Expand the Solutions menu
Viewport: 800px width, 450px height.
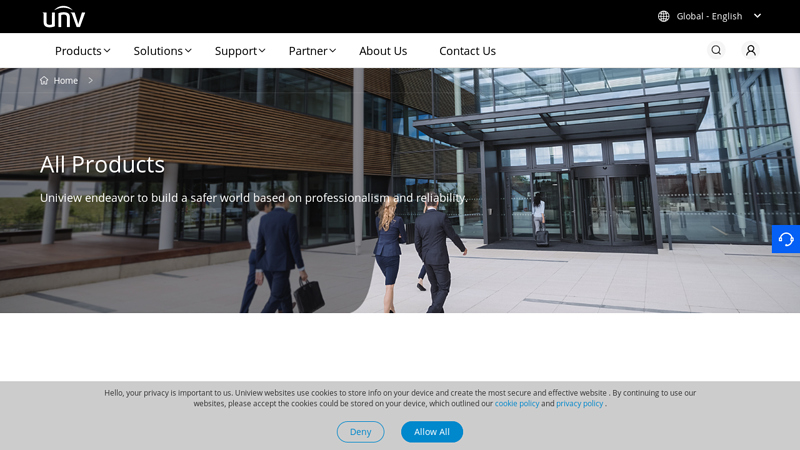tap(162, 51)
